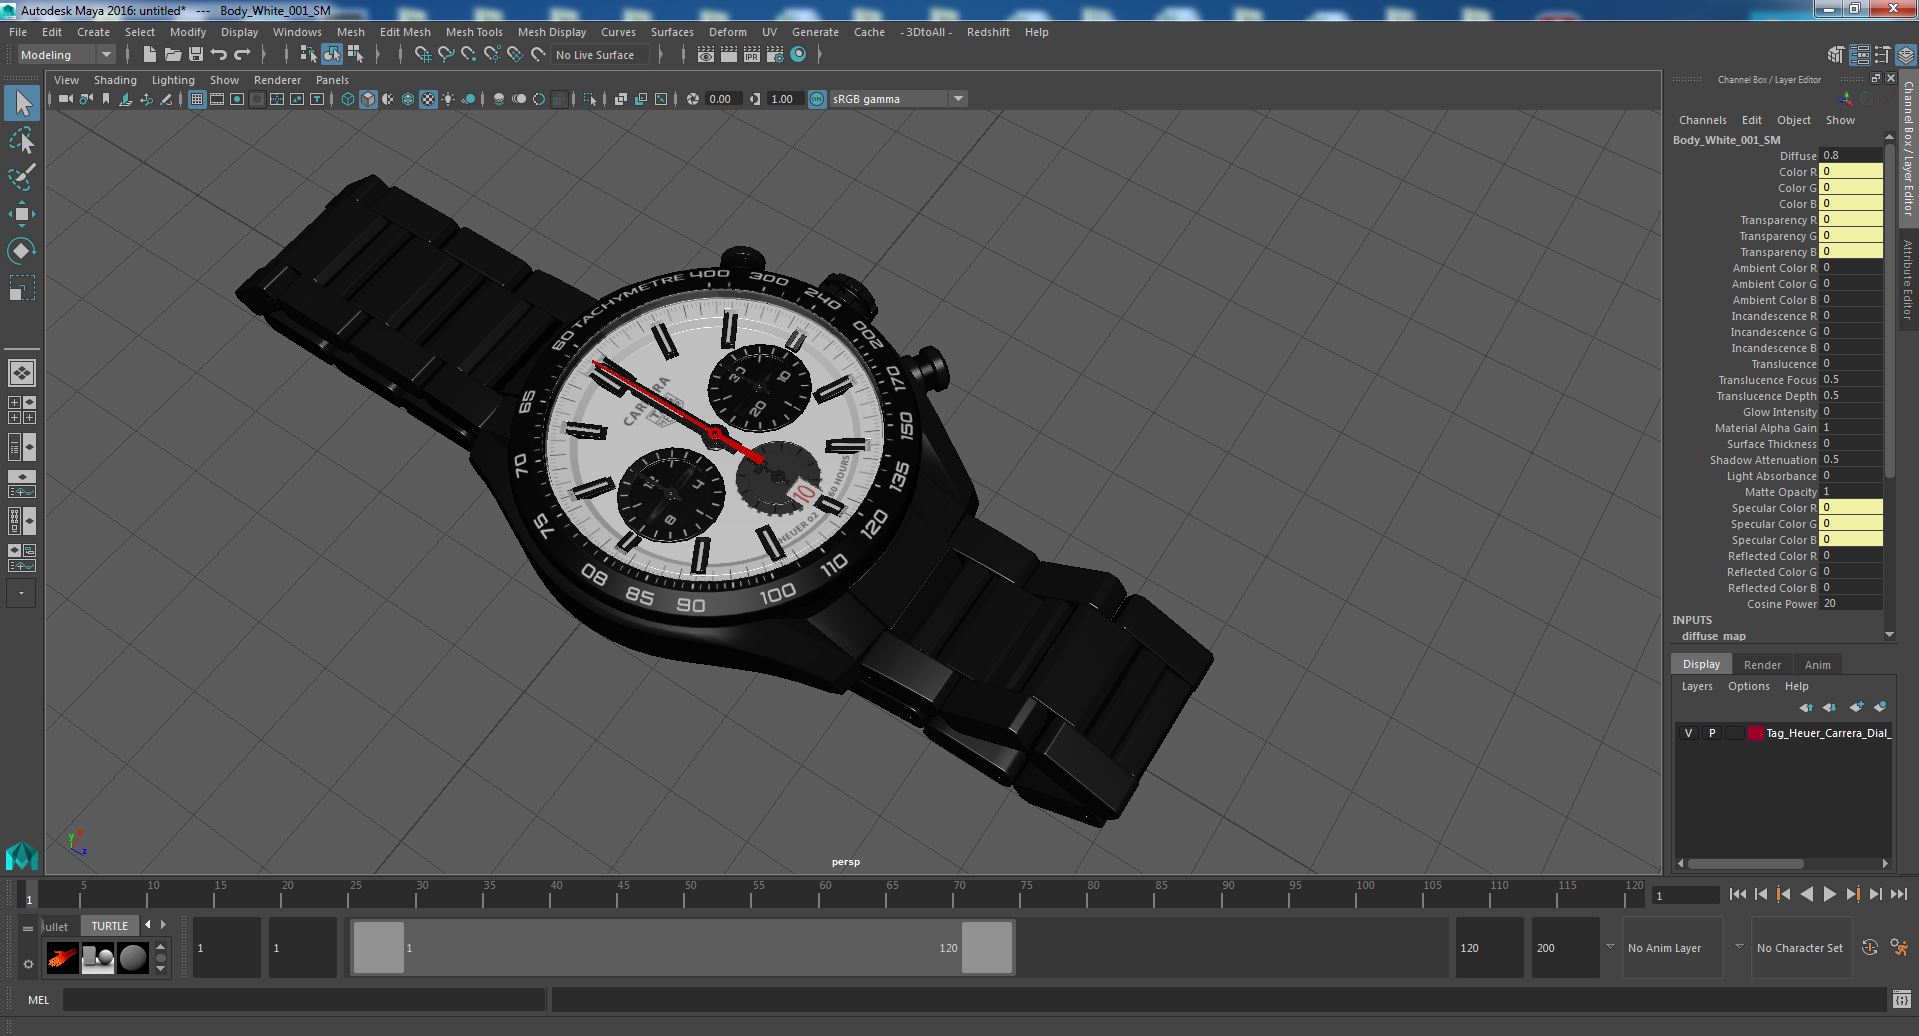The image size is (1919, 1036).
Task: Toggle layer visibility V box
Action: (x=1689, y=733)
